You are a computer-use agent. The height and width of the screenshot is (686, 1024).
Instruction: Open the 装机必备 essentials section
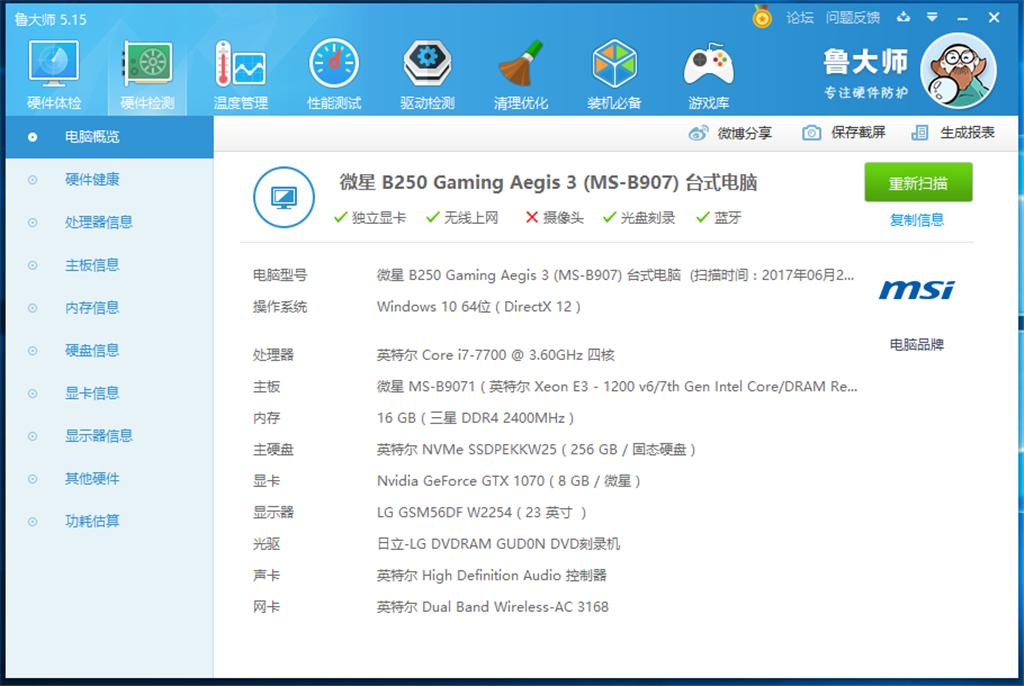point(614,70)
